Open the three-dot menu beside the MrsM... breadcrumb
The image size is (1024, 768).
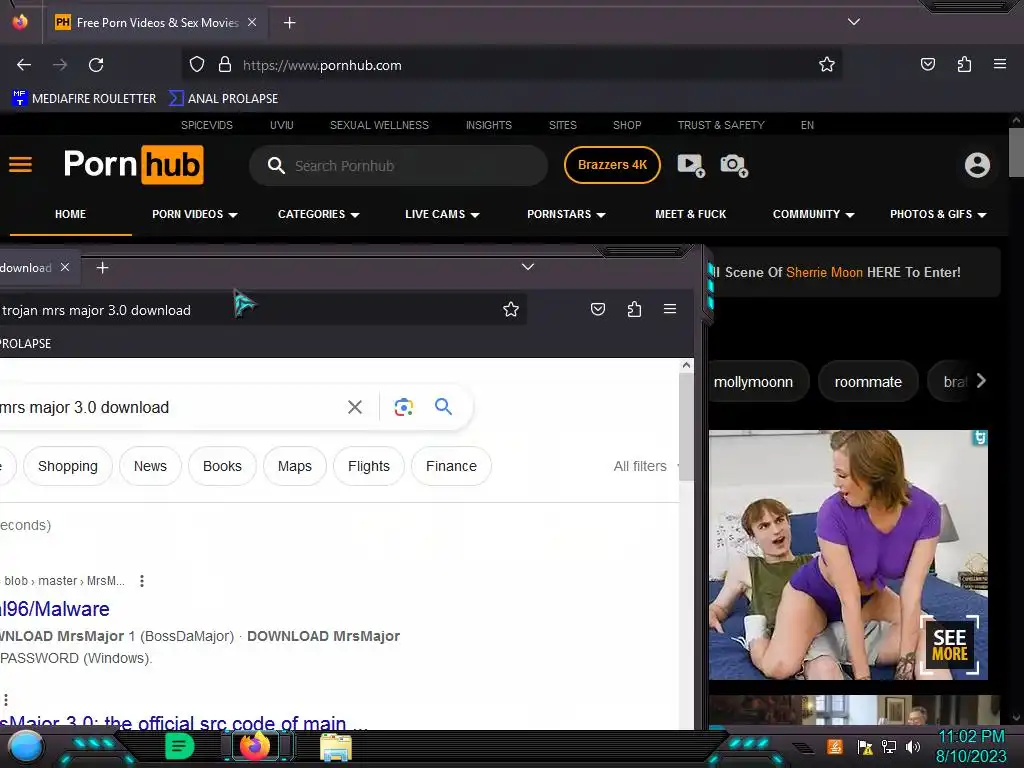[x=142, y=581]
